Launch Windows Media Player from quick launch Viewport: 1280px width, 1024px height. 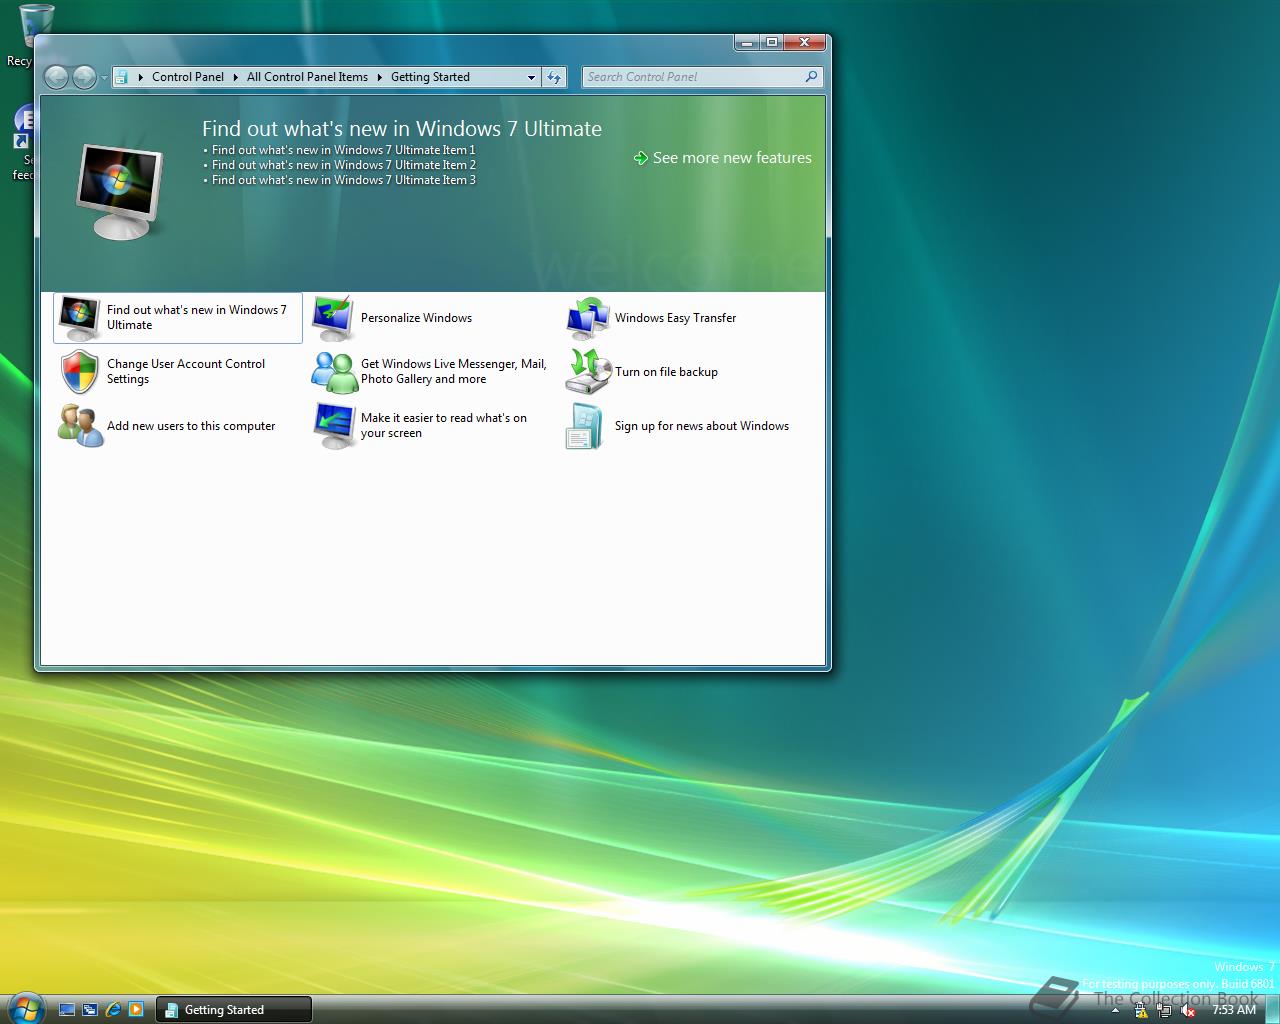[136, 1010]
